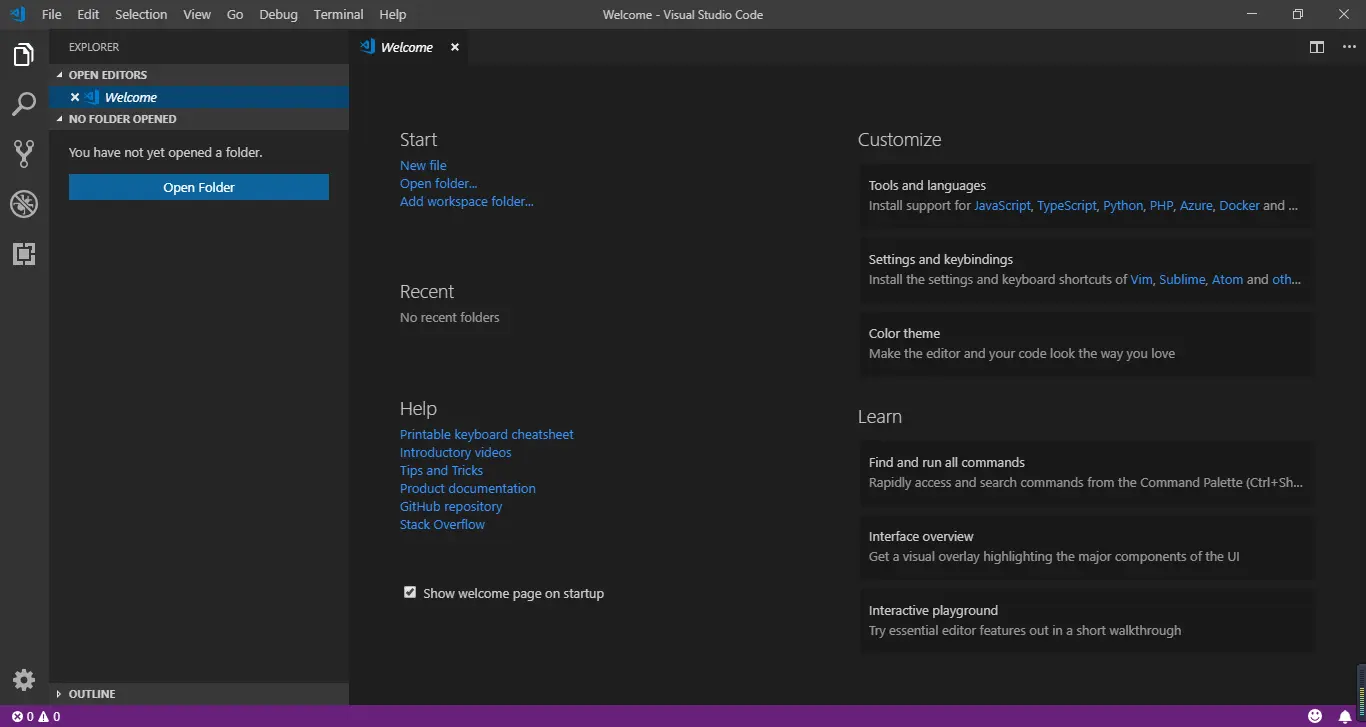Click the PHP language link

[1161, 205]
